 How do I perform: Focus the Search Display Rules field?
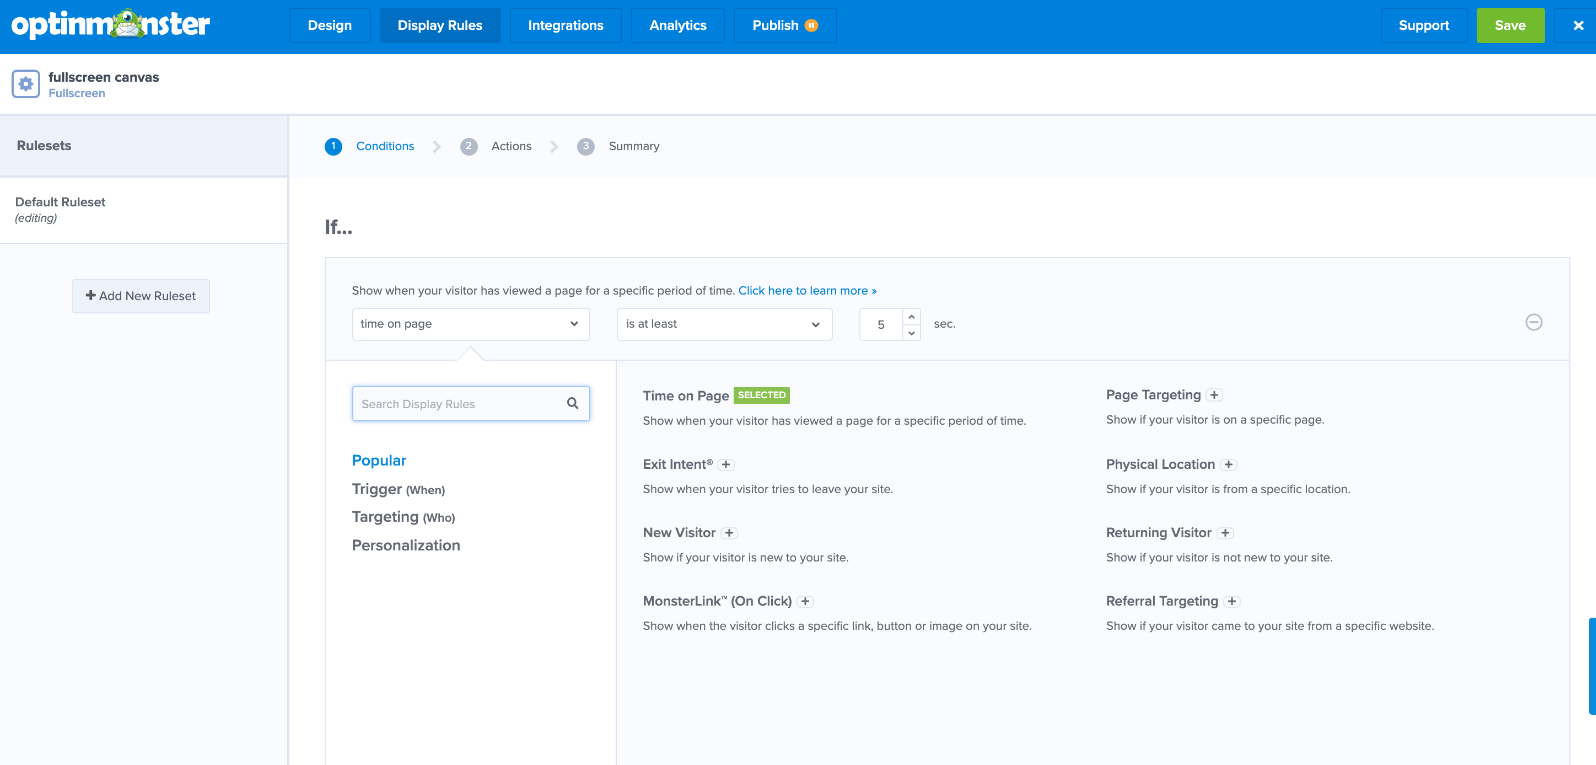[460, 404]
